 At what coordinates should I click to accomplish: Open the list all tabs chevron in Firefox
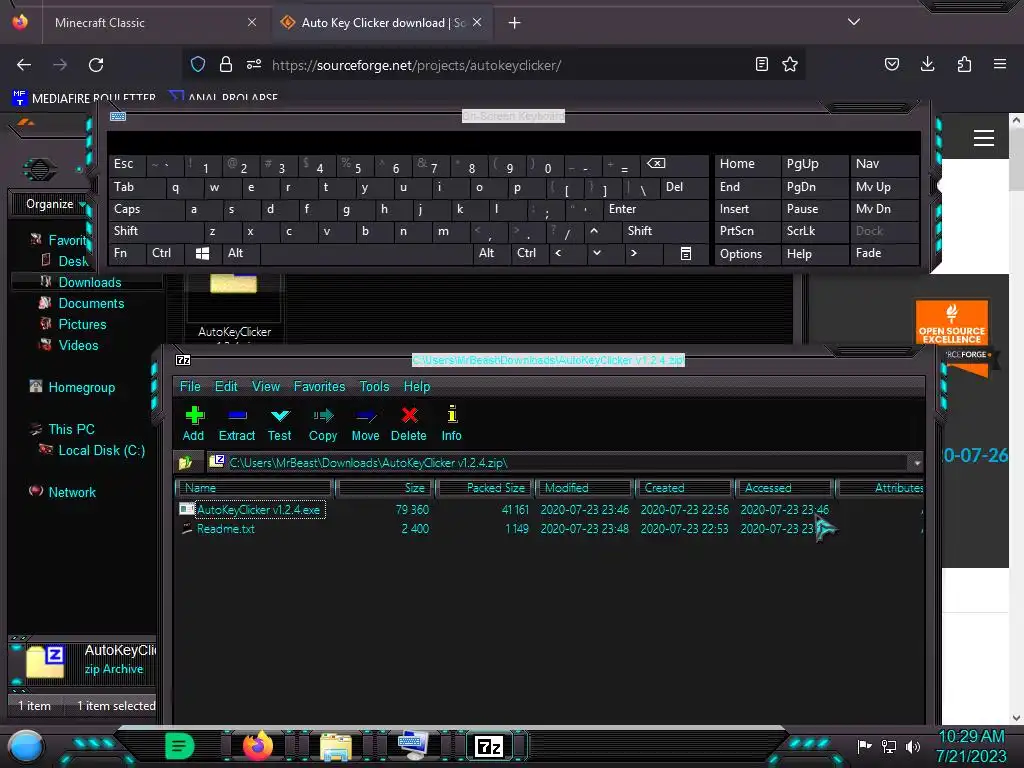(854, 22)
